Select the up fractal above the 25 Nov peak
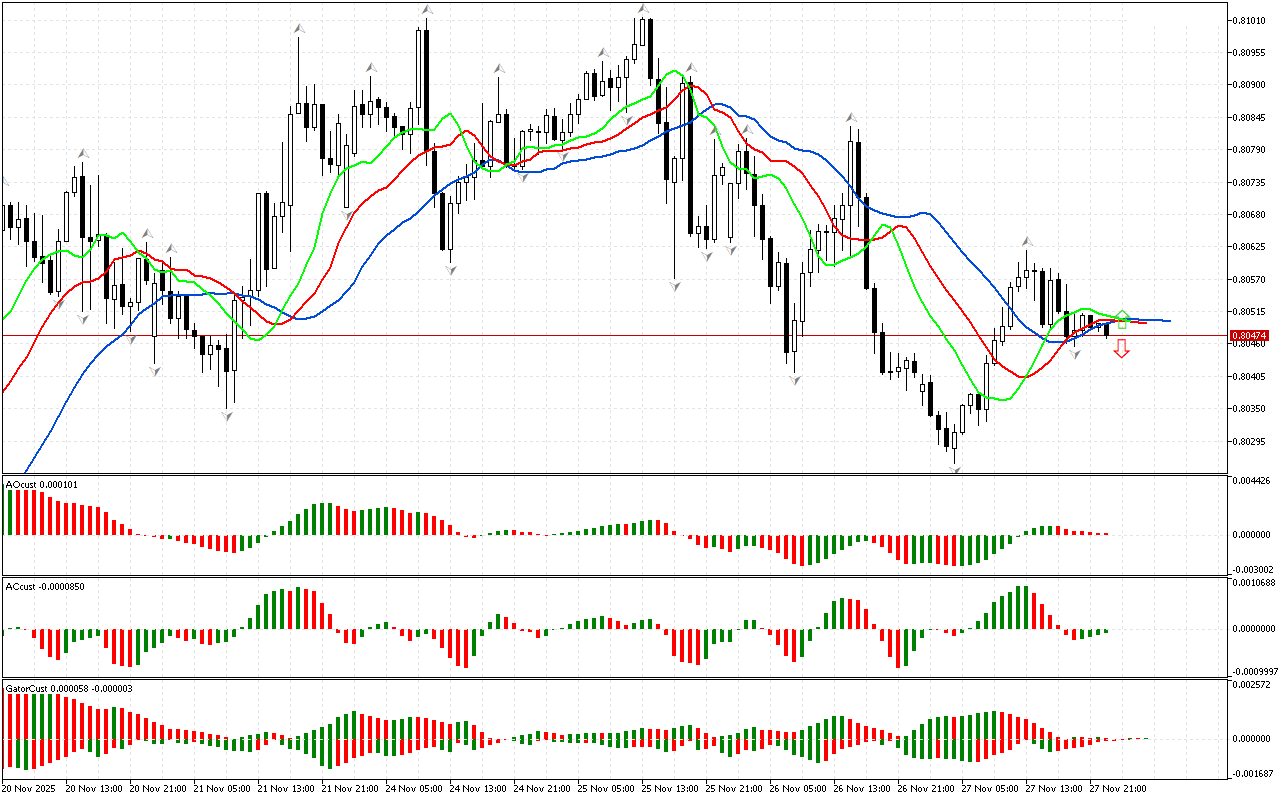 point(643,9)
